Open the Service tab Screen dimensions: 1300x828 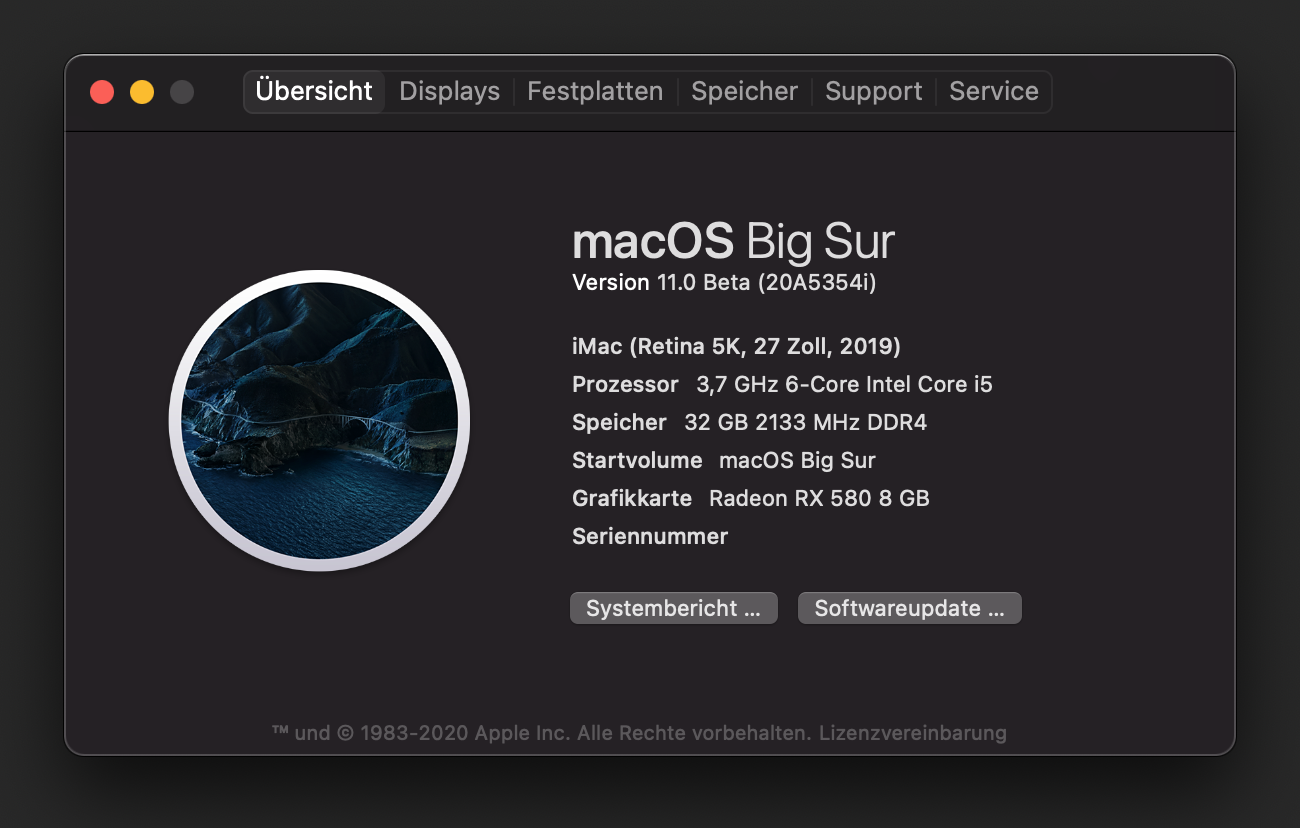(993, 91)
